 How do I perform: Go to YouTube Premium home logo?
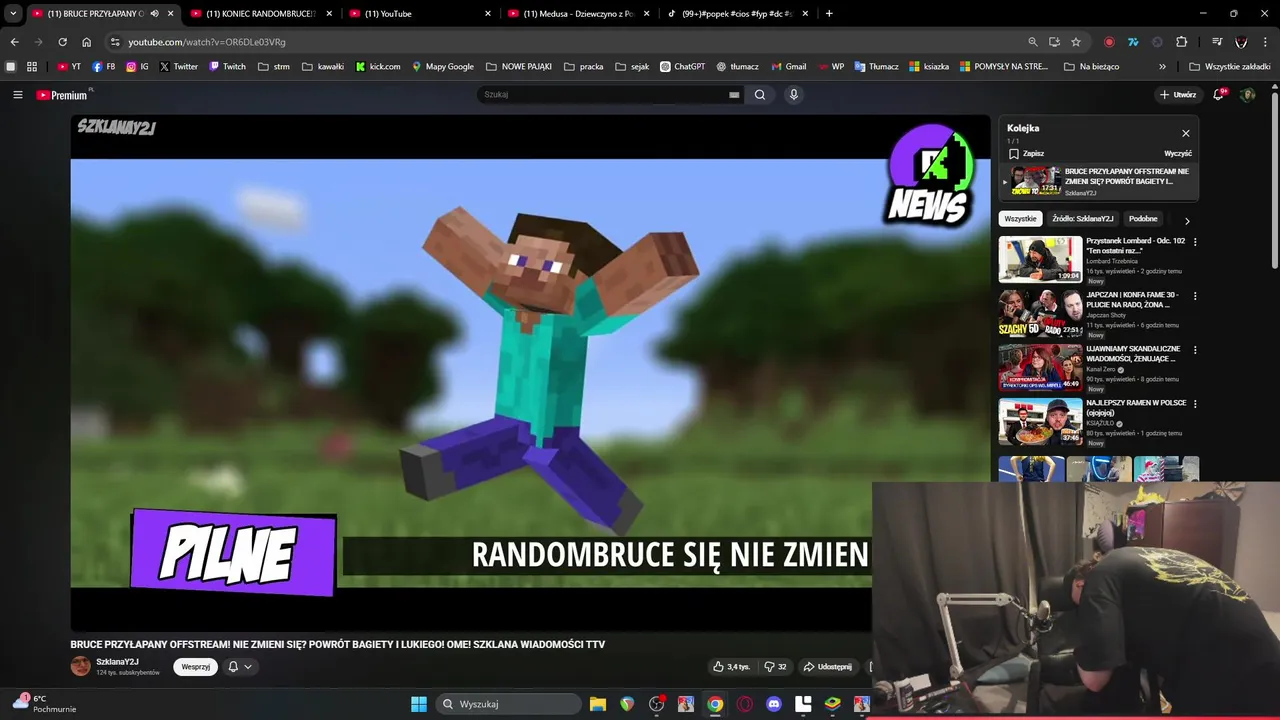point(63,95)
